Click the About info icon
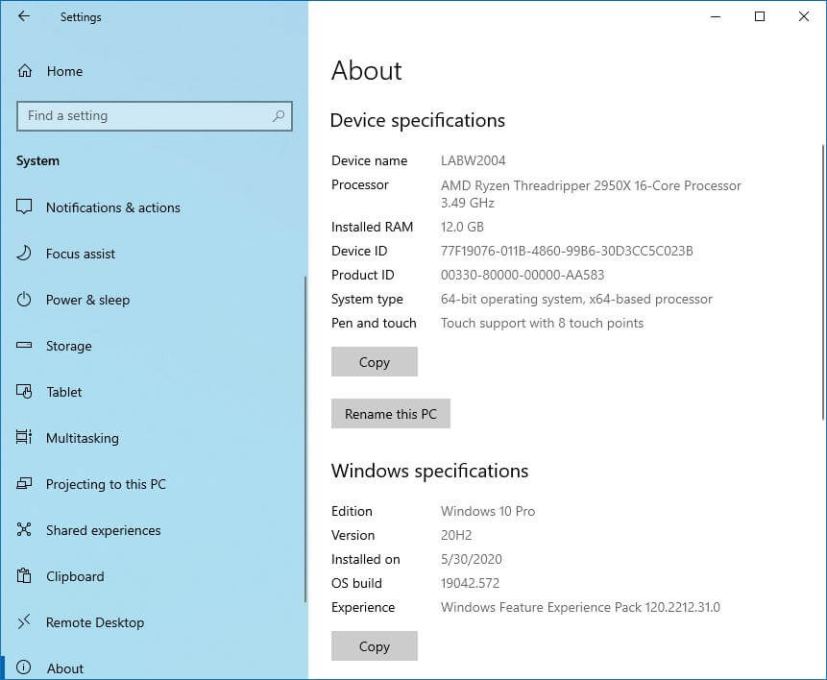This screenshot has height=680, width=827. coord(24,667)
